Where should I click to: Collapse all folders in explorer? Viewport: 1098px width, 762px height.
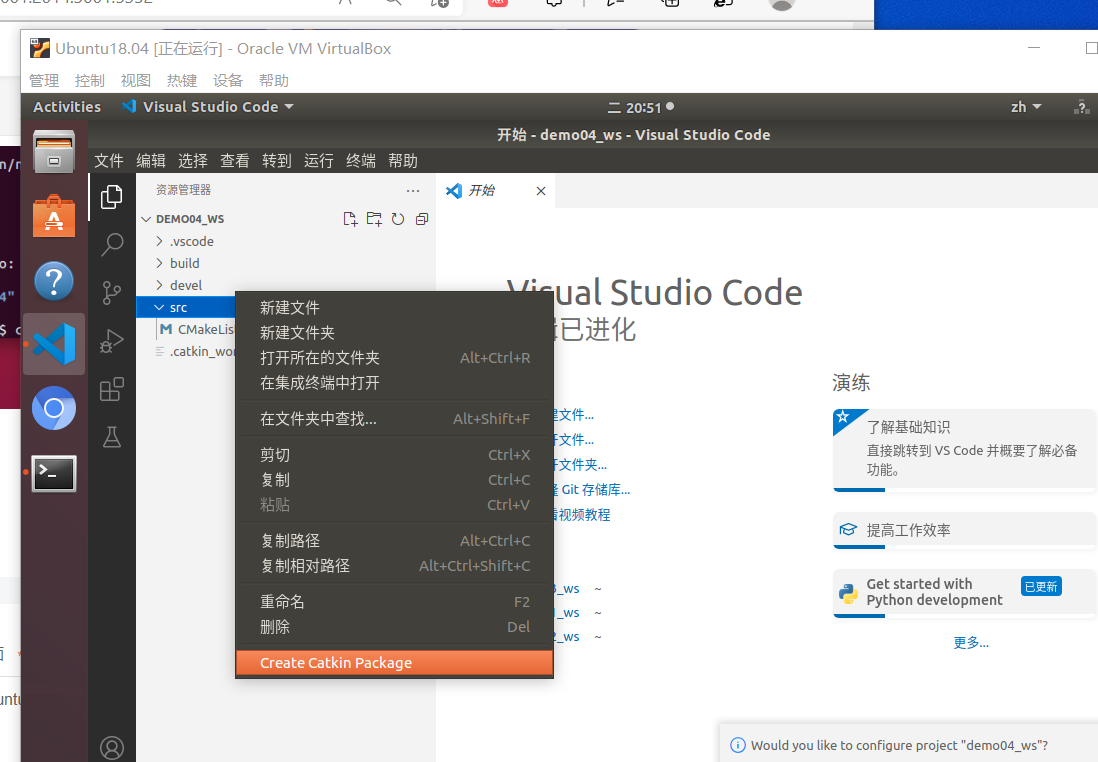click(422, 219)
